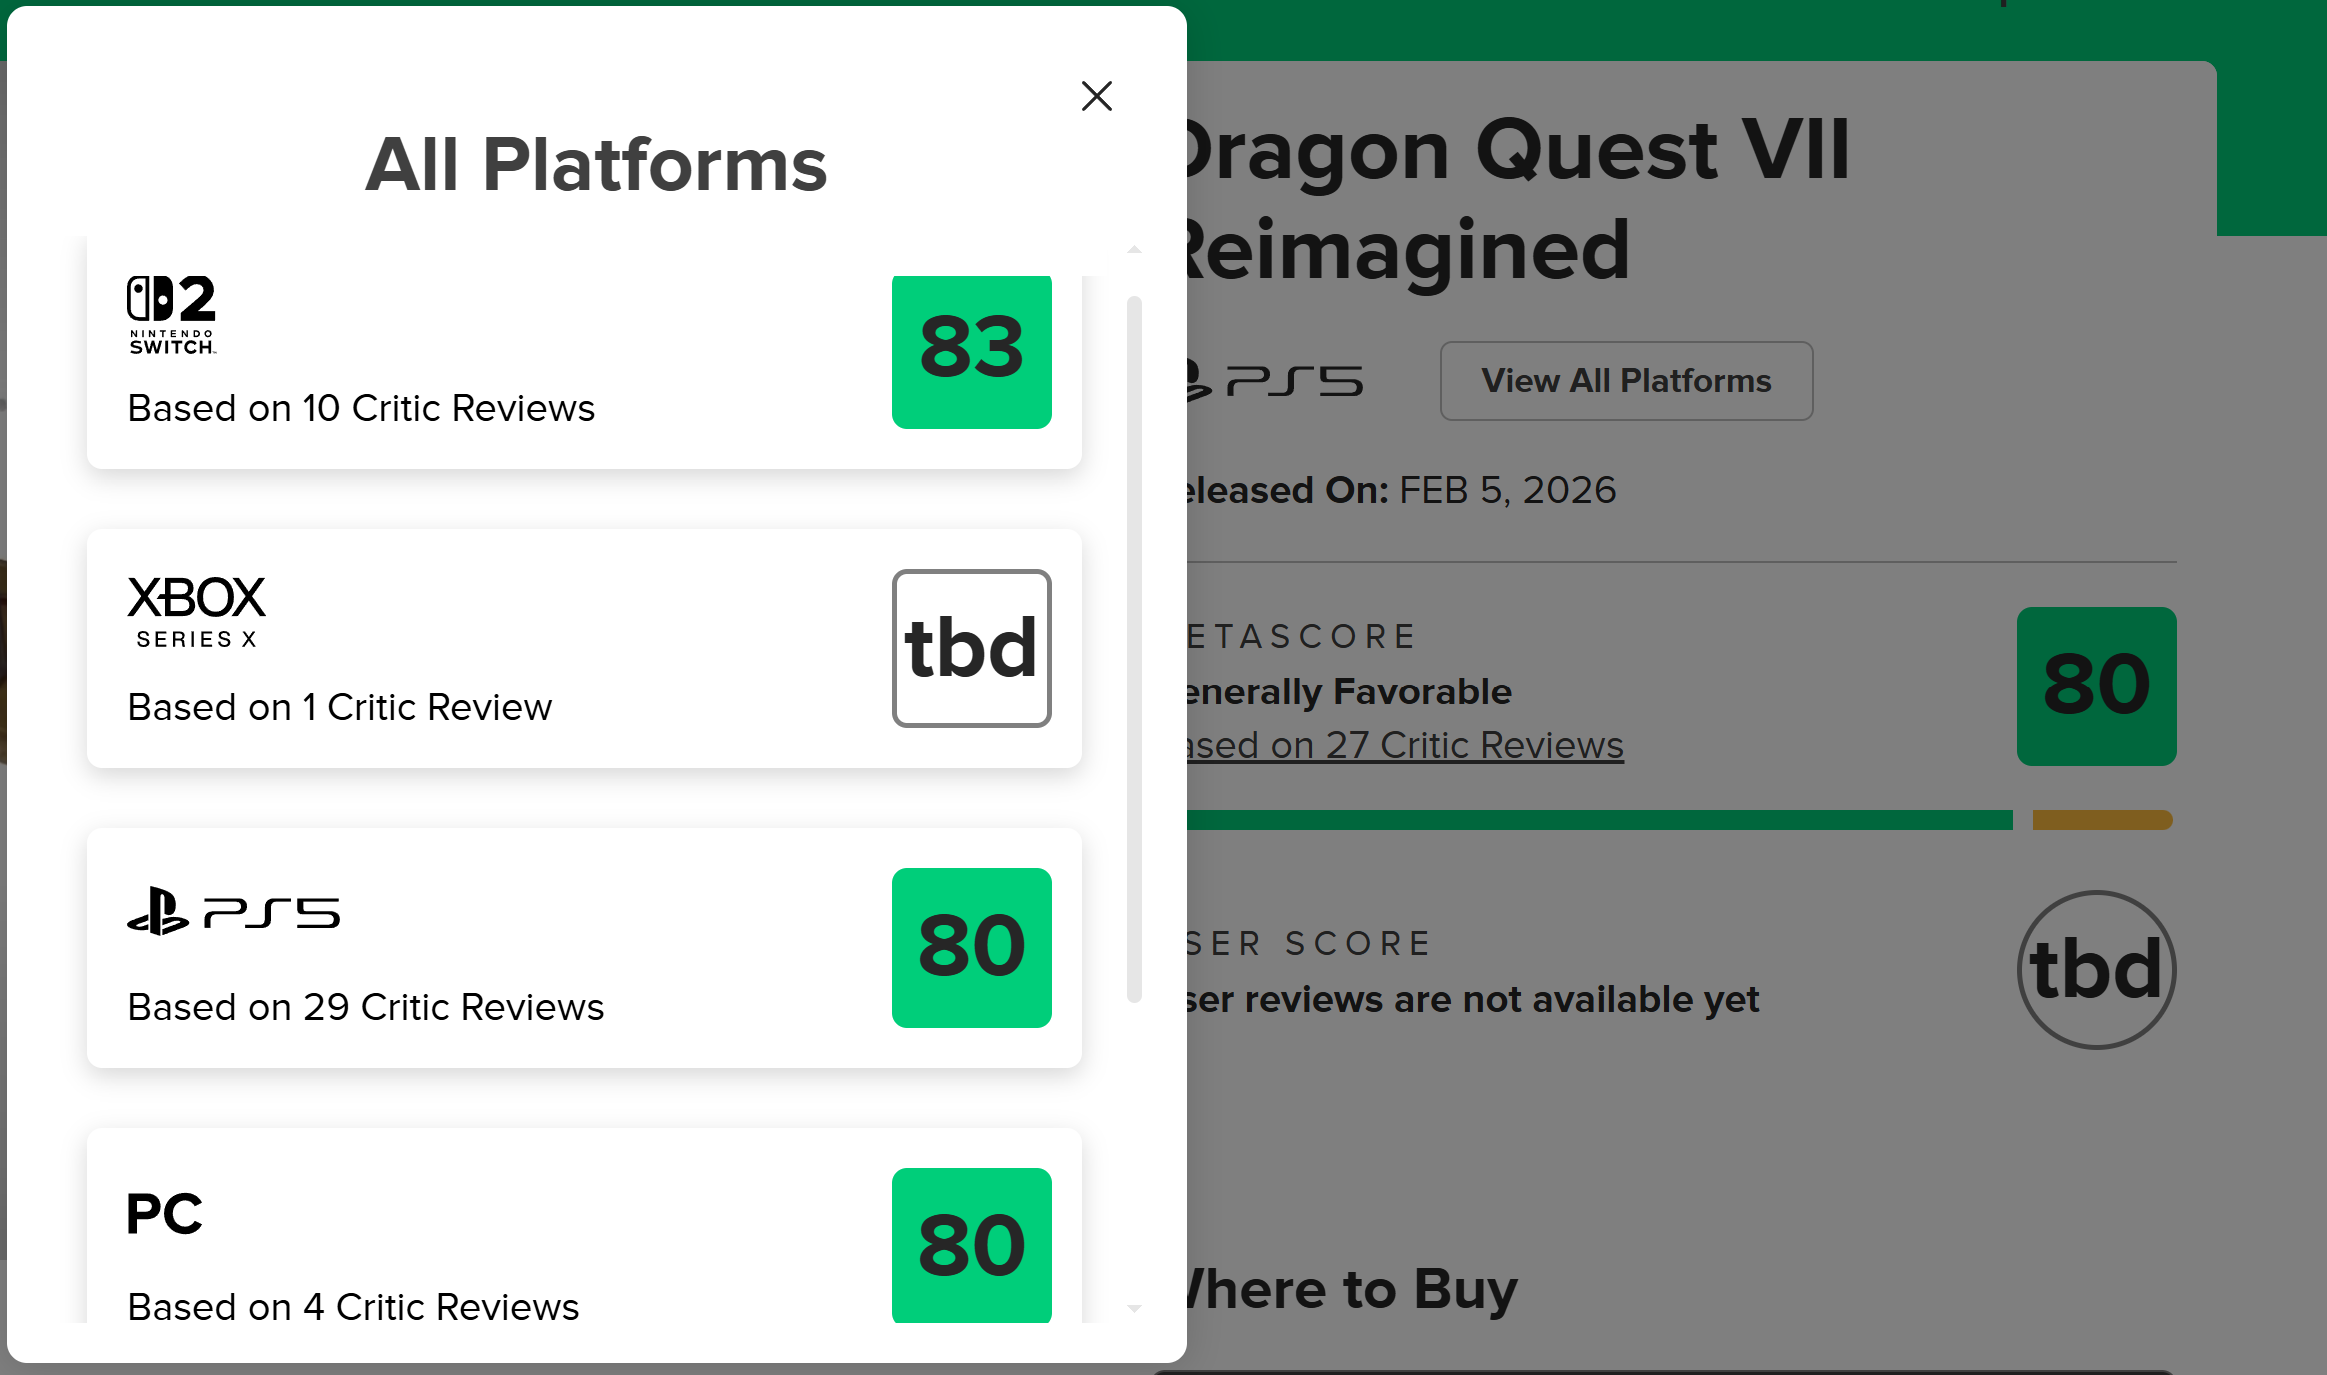Click the 80 score badge for PS5
The height and width of the screenshot is (1375, 2327).
coord(971,947)
